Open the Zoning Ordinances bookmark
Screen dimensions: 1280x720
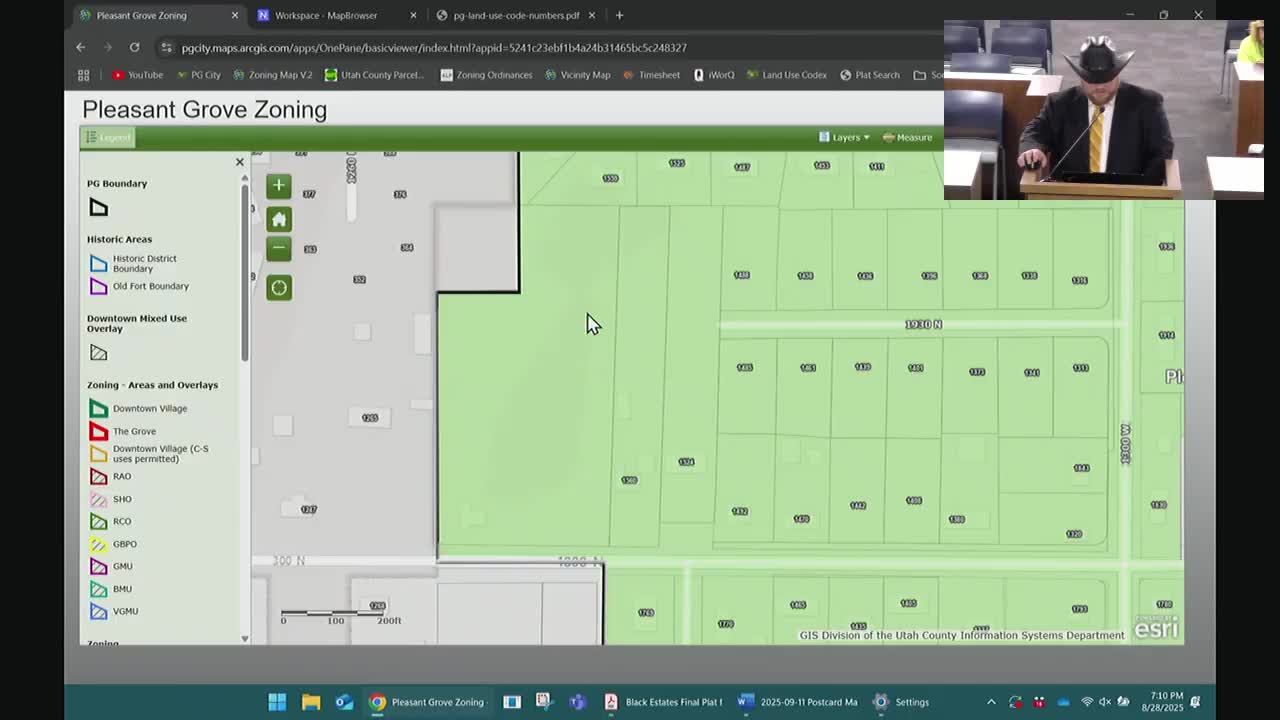[x=486, y=75]
